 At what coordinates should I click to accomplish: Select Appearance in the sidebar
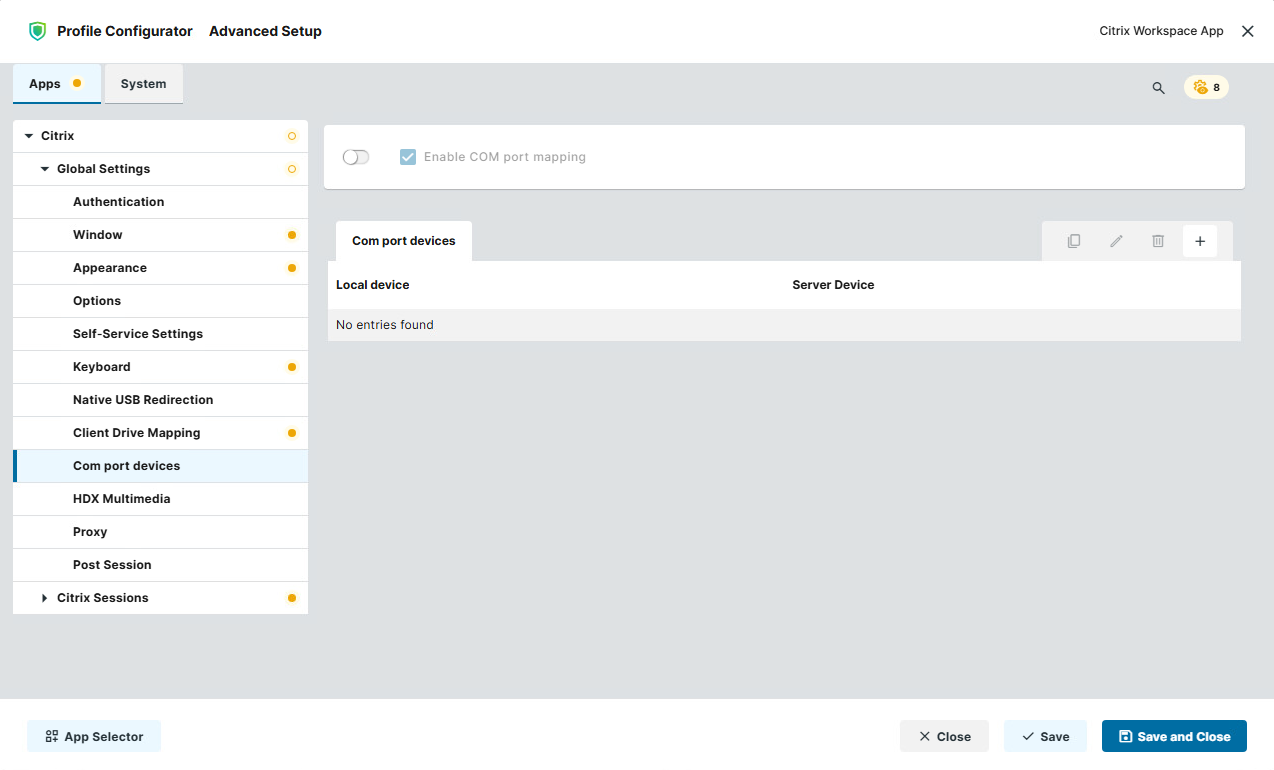(160, 268)
